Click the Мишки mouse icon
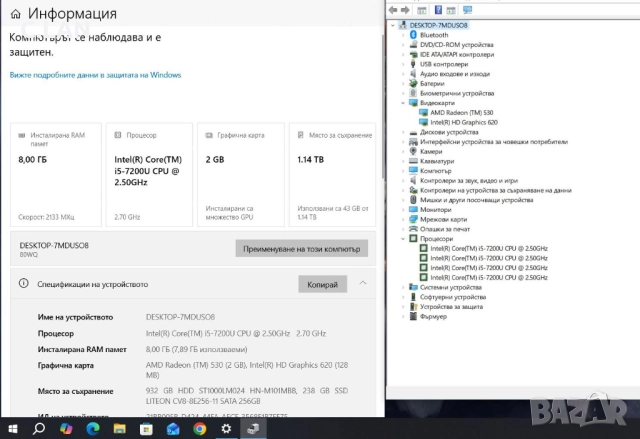This screenshot has height=439, width=640. [x=413, y=200]
